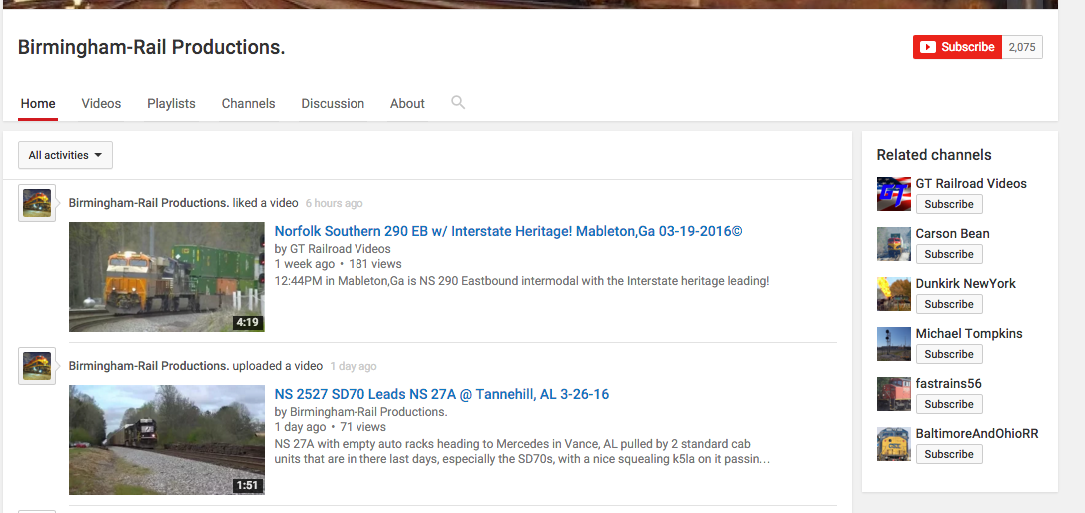Image resolution: width=1085 pixels, height=513 pixels.
Task: Open the Norfolk Southern 290 EB video title
Action: (509, 231)
